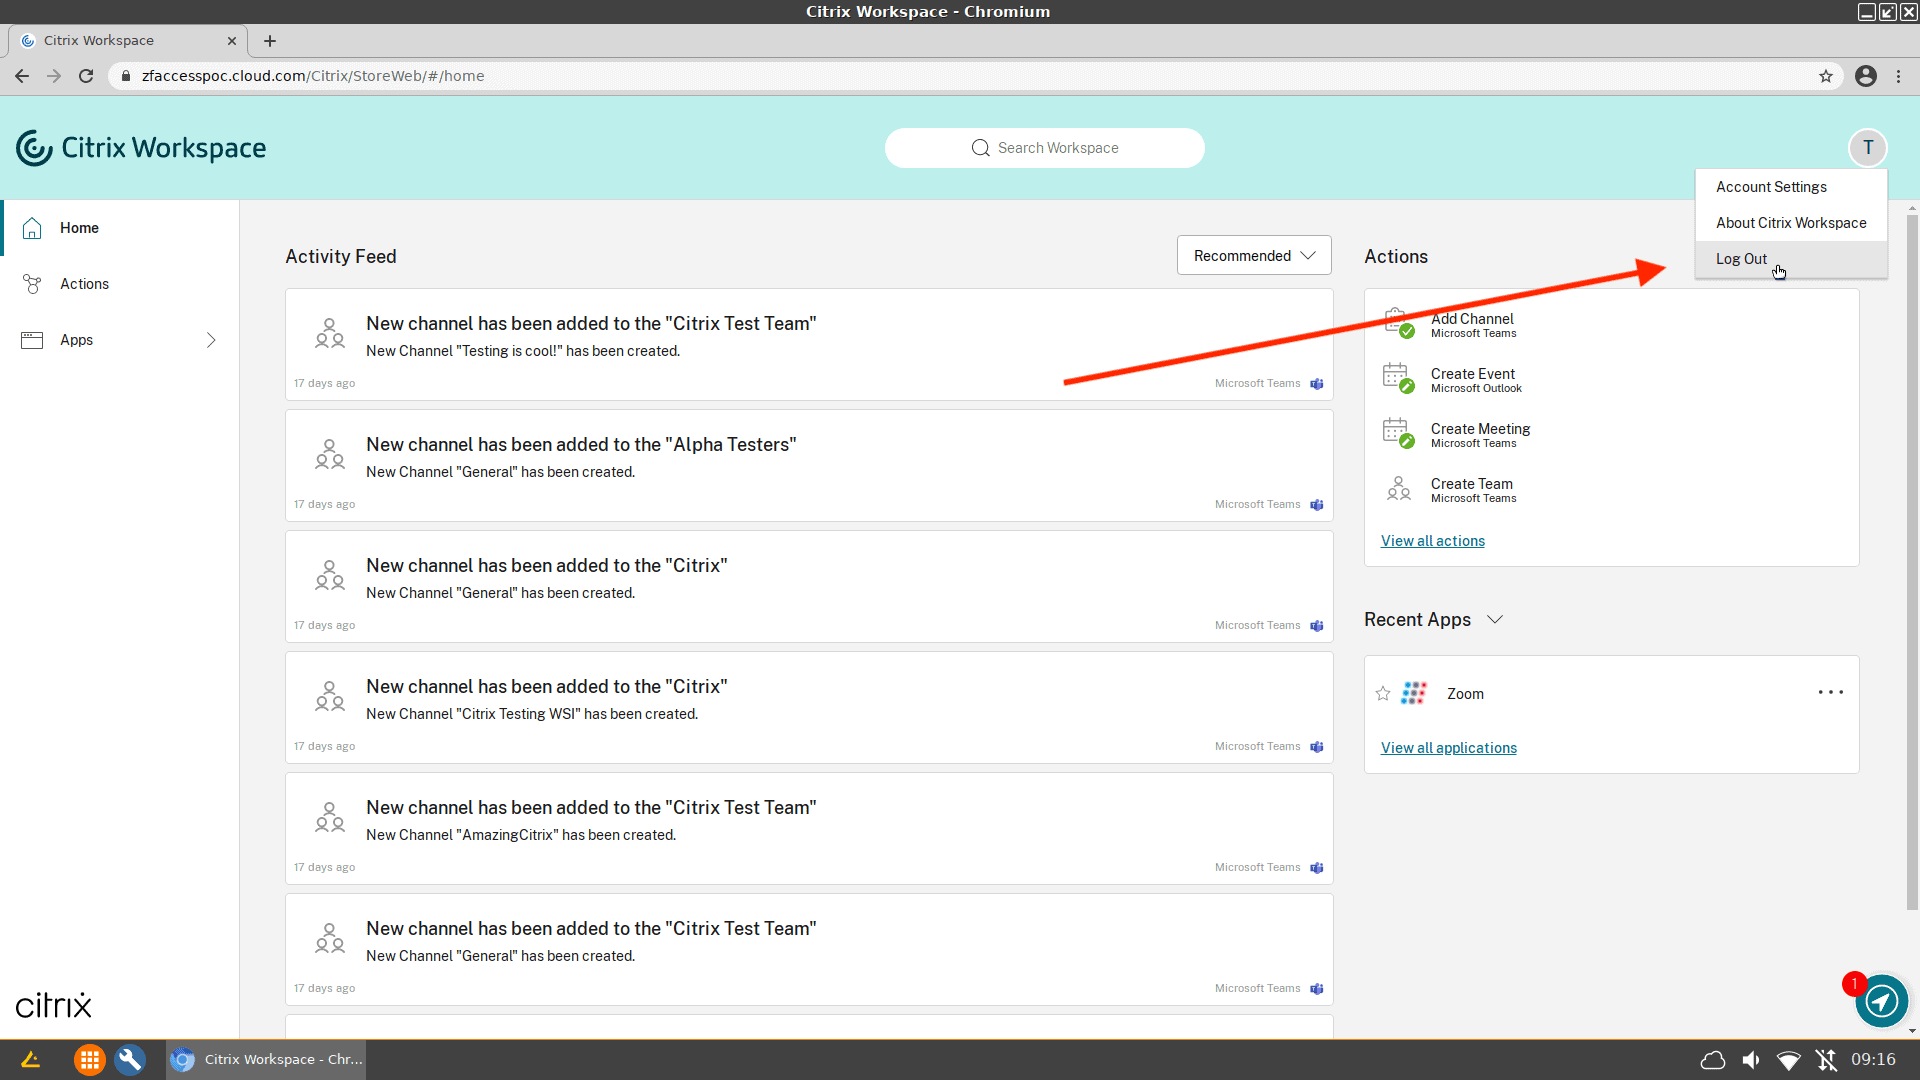
Task: Go to Home in the sidebar
Action: pyautogui.click(x=120, y=228)
